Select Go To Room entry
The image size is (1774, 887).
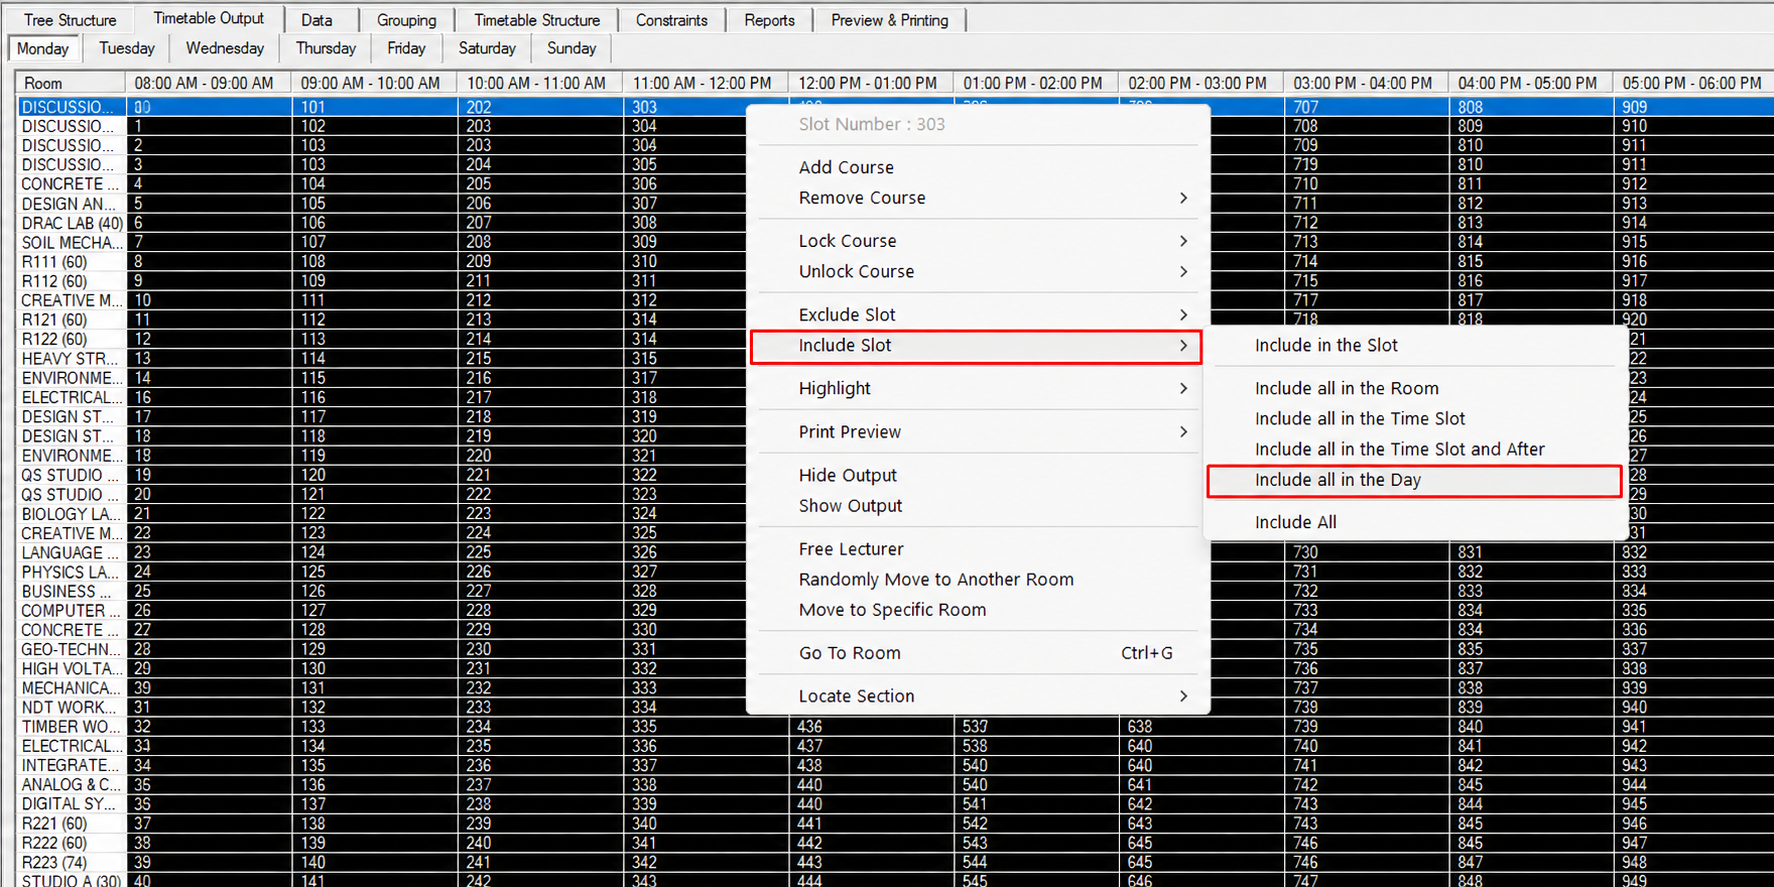point(978,653)
